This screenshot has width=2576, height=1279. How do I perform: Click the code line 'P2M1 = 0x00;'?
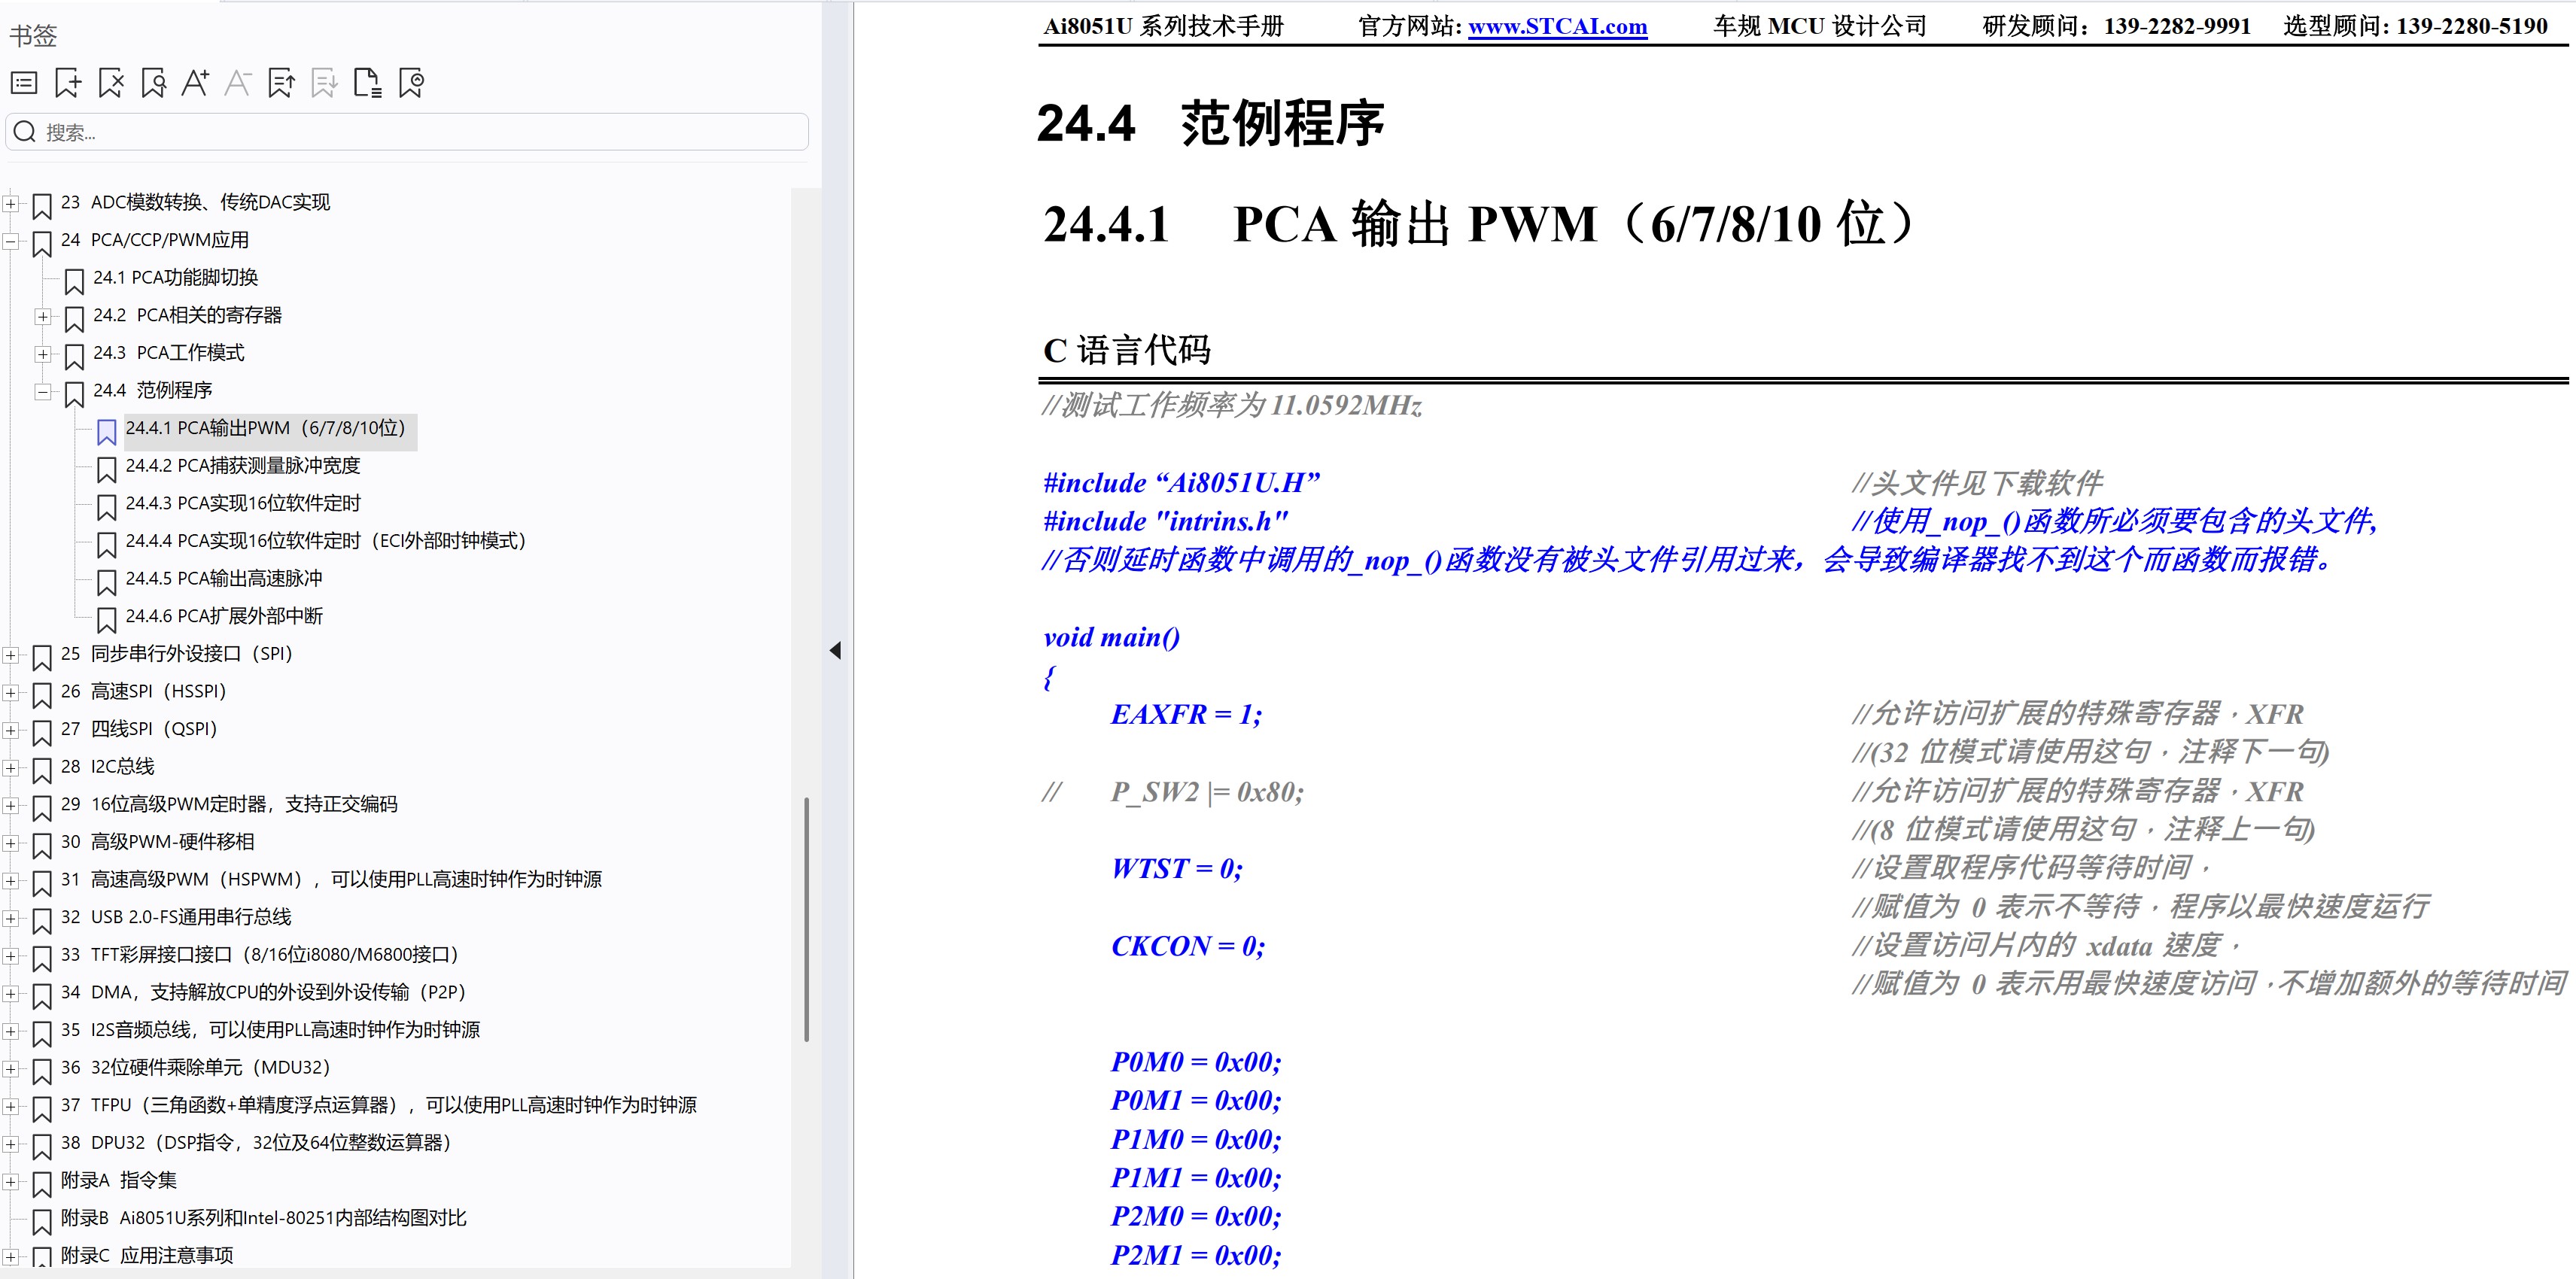(1196, 1255)
